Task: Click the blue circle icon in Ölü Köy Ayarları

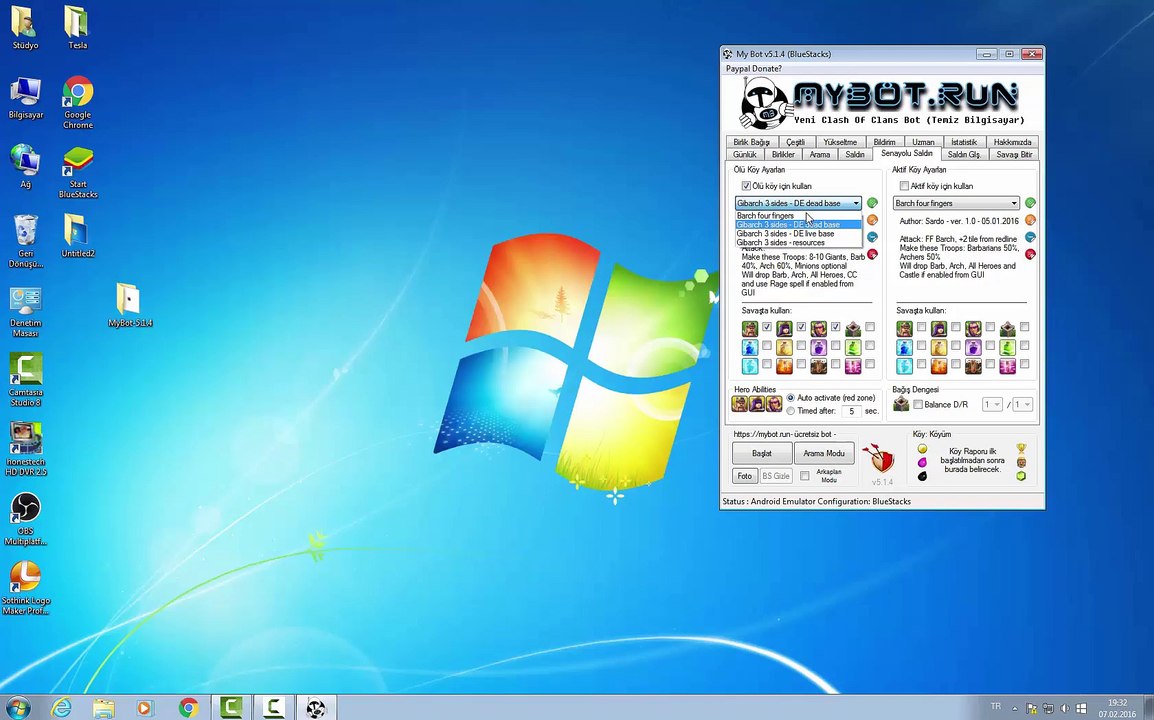Action: [x=872, y=237]
